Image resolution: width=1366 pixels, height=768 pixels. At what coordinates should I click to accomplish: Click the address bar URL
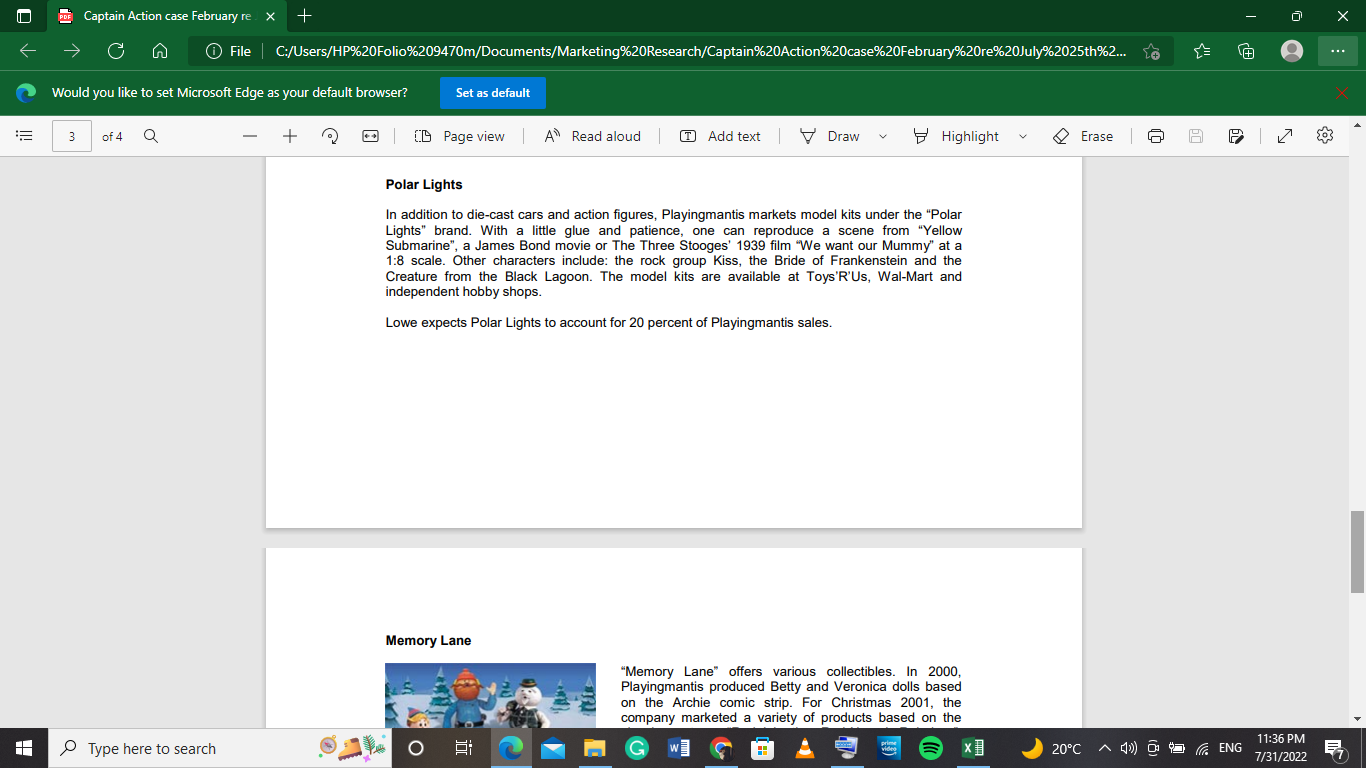pyautogui.click(x=701, y=51)
